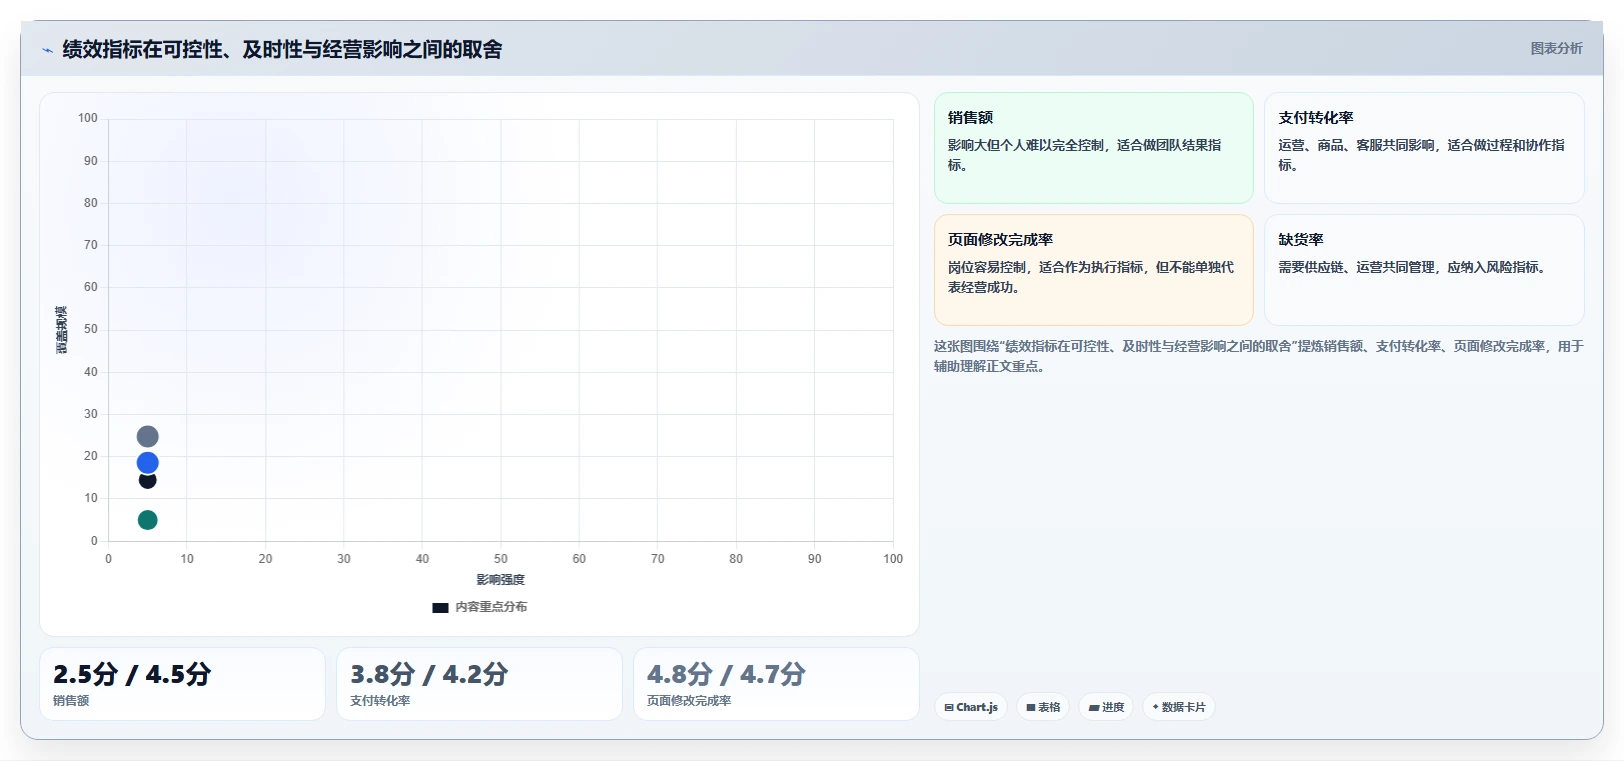The height and width of the screenshot is (761, 1624).
Task: Open the 支付转化率 insight card
Action: point(1424,148)
